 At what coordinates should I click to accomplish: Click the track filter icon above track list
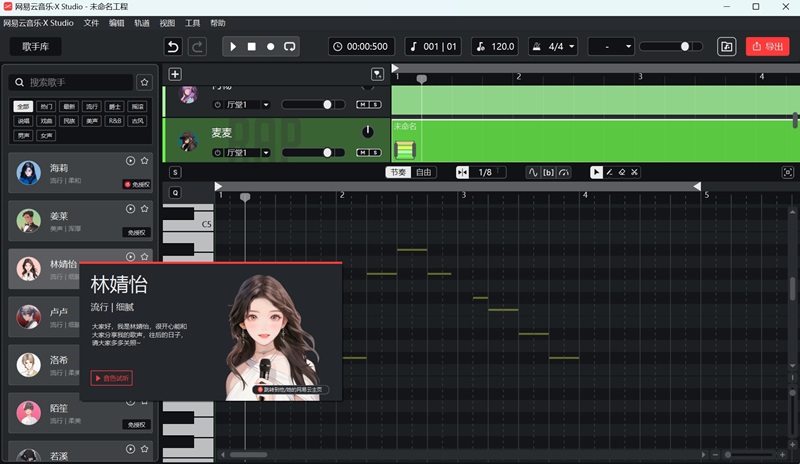[x=377, y=74]
